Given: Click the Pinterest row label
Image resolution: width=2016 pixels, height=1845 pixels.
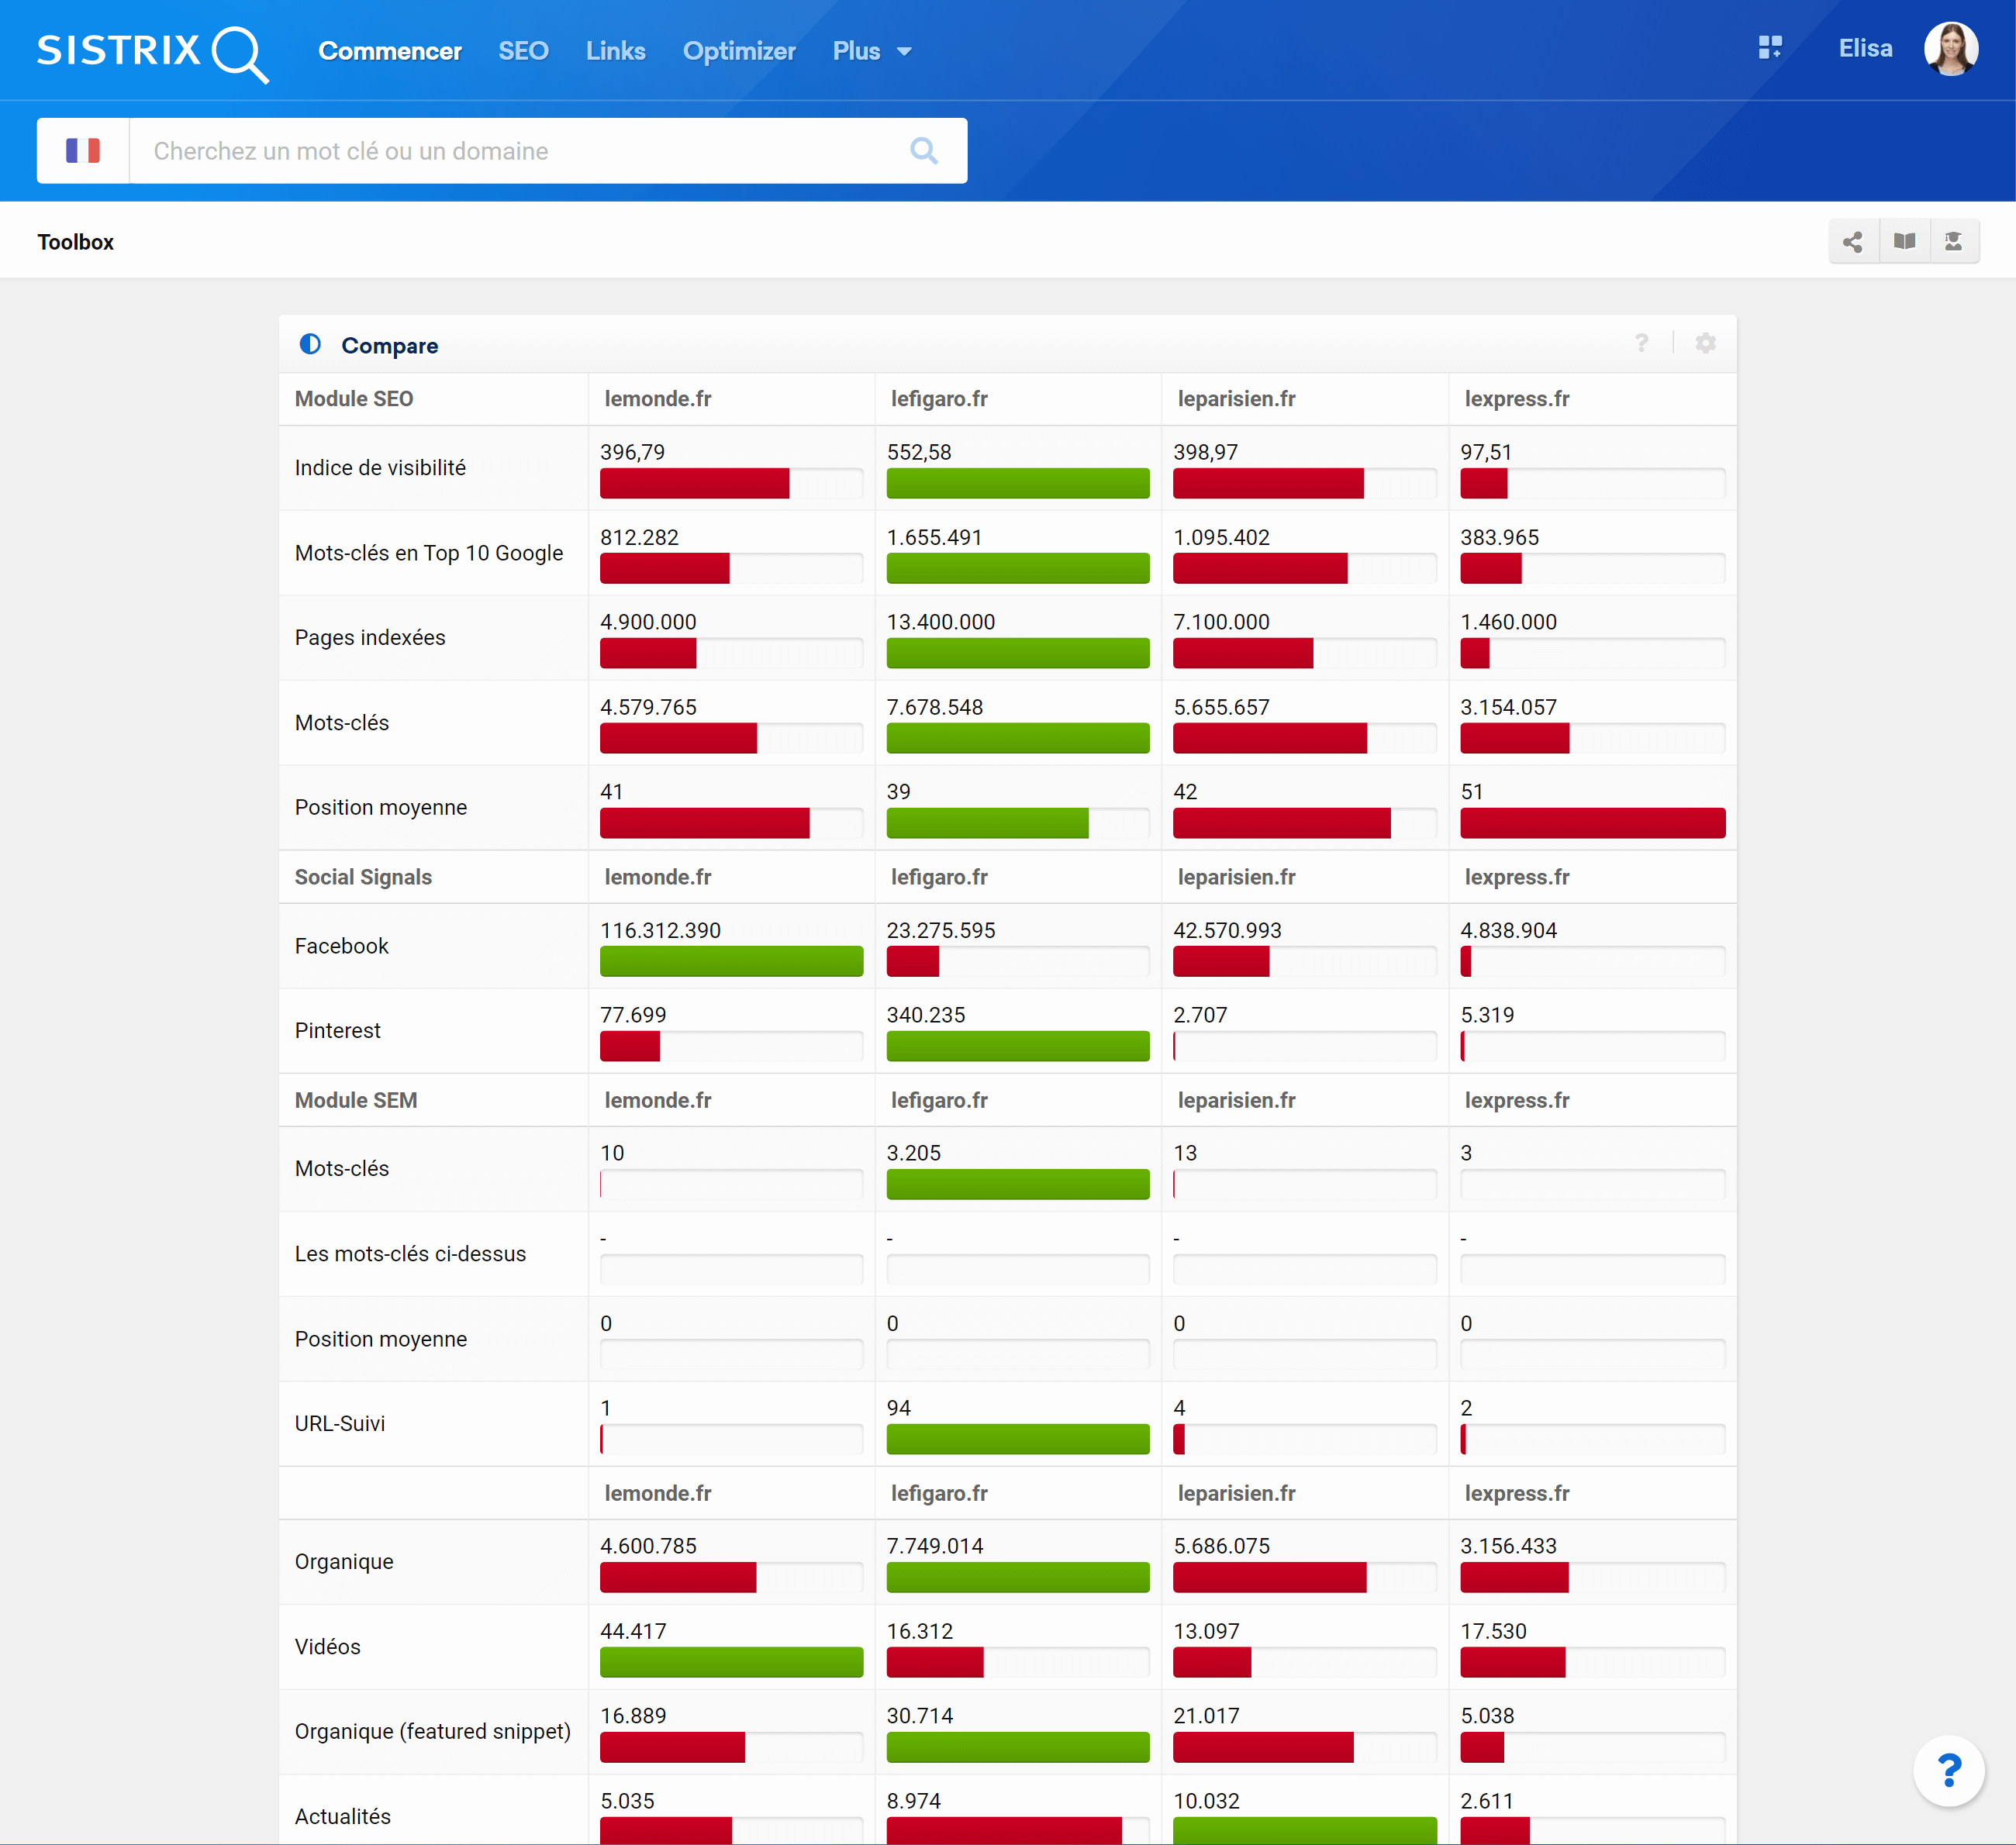Looking at the screenshot, I should click(337, 1030).
